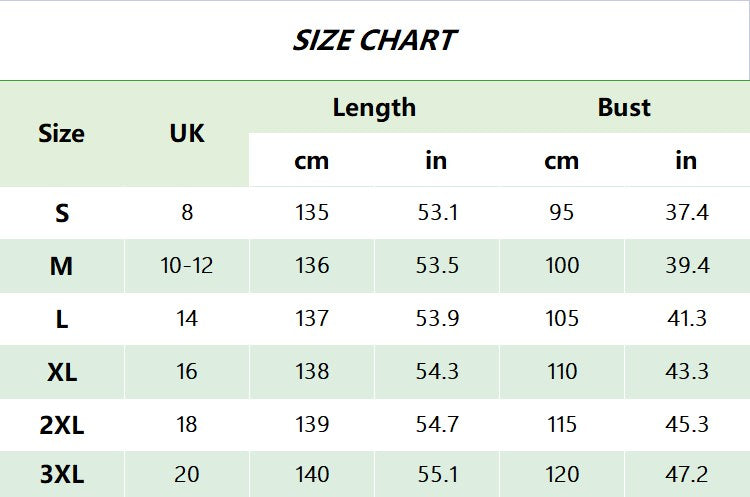Click the M size row label
750x497 pixels.
[62, 266]
